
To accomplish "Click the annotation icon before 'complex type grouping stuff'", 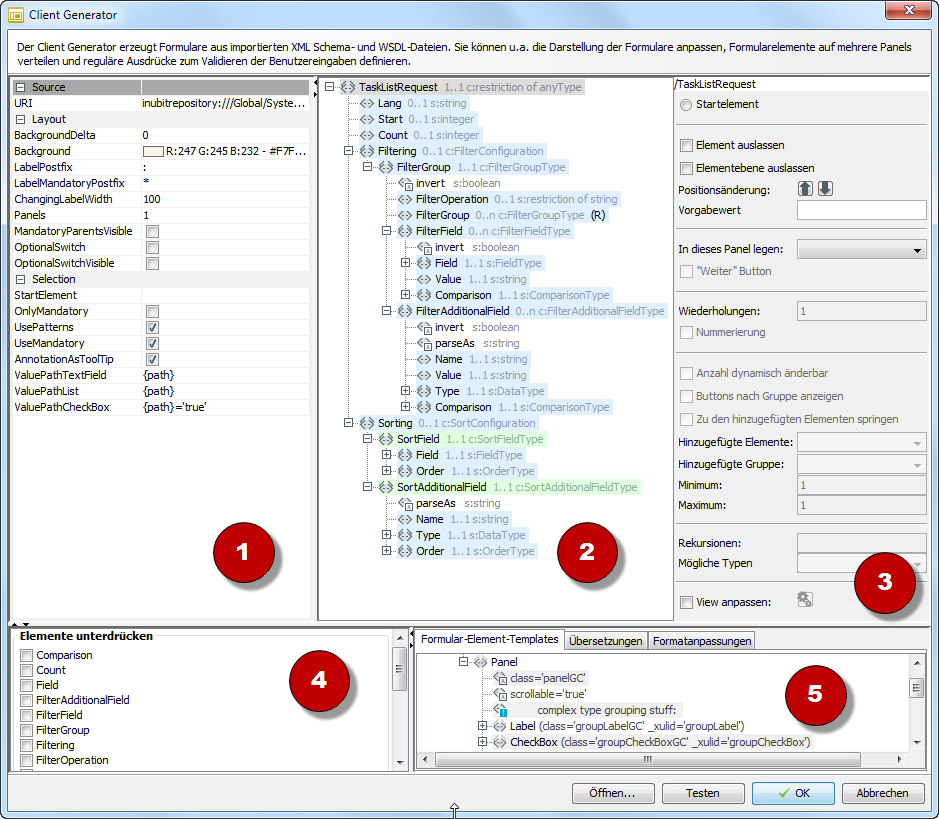I will (x=500, y=710).
